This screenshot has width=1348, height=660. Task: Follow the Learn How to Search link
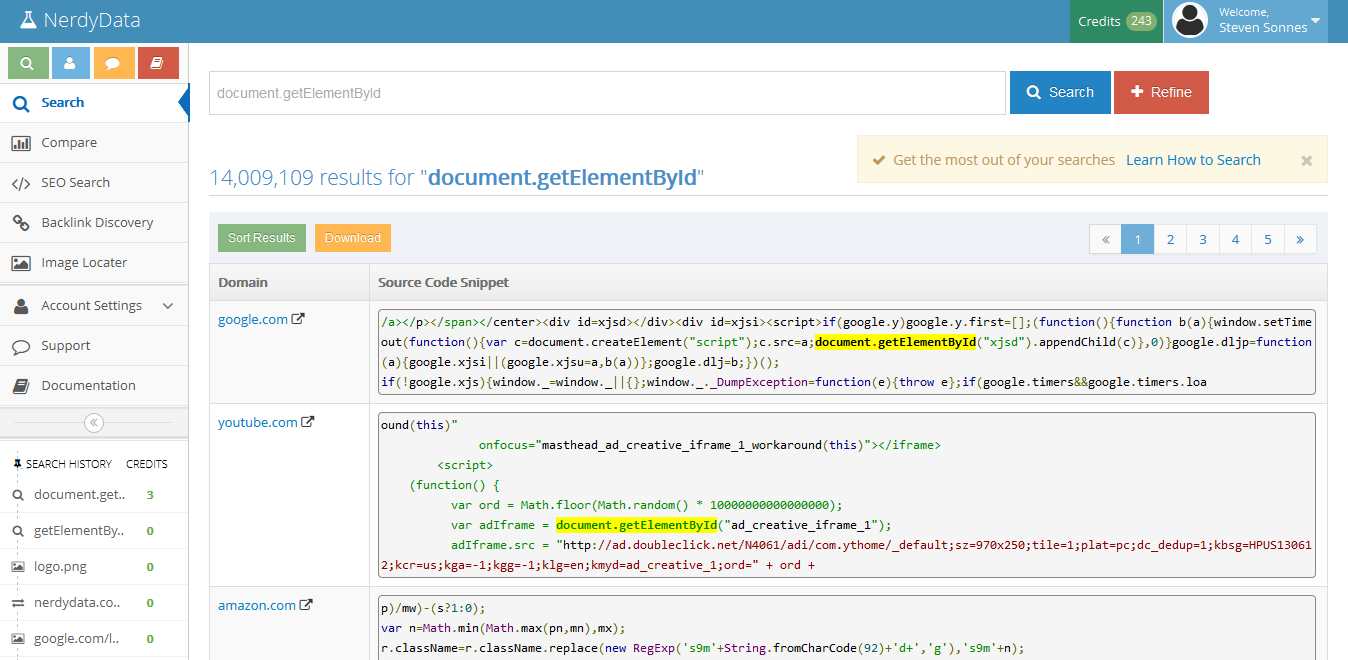pos(1193,160)
